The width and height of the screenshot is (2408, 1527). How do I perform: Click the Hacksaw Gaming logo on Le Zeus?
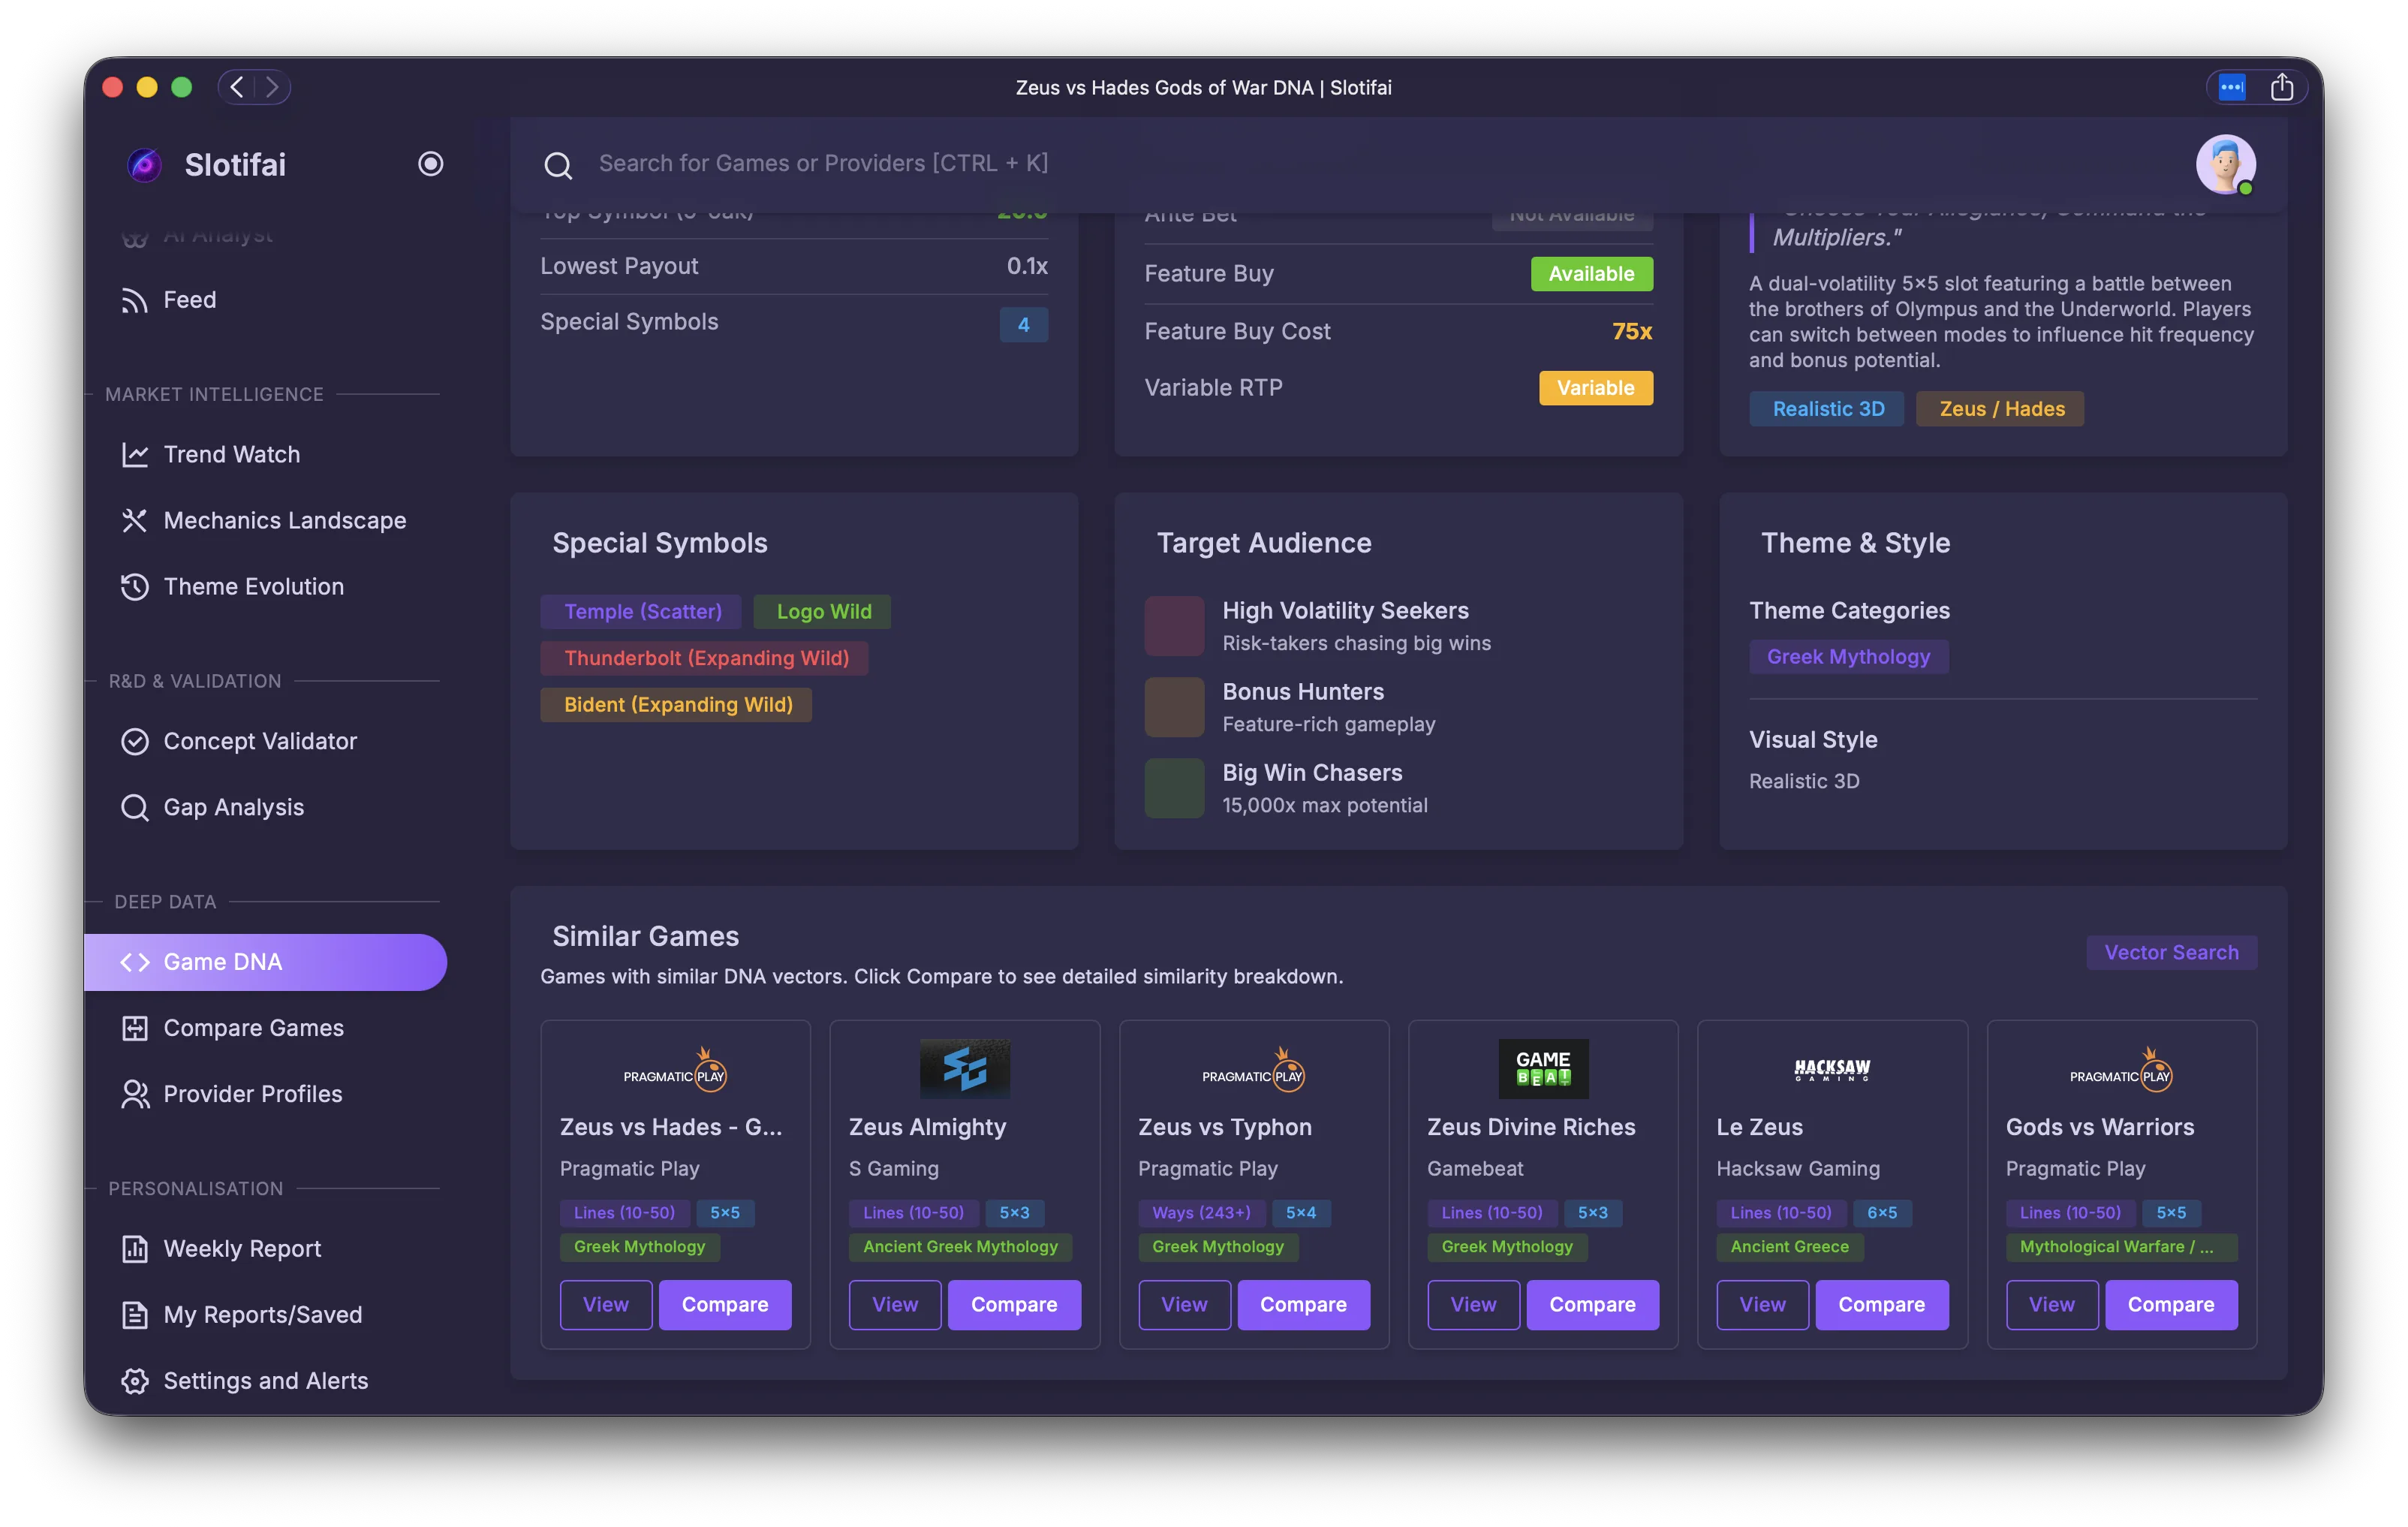pyautogui.click(x=1832, y=1069)
